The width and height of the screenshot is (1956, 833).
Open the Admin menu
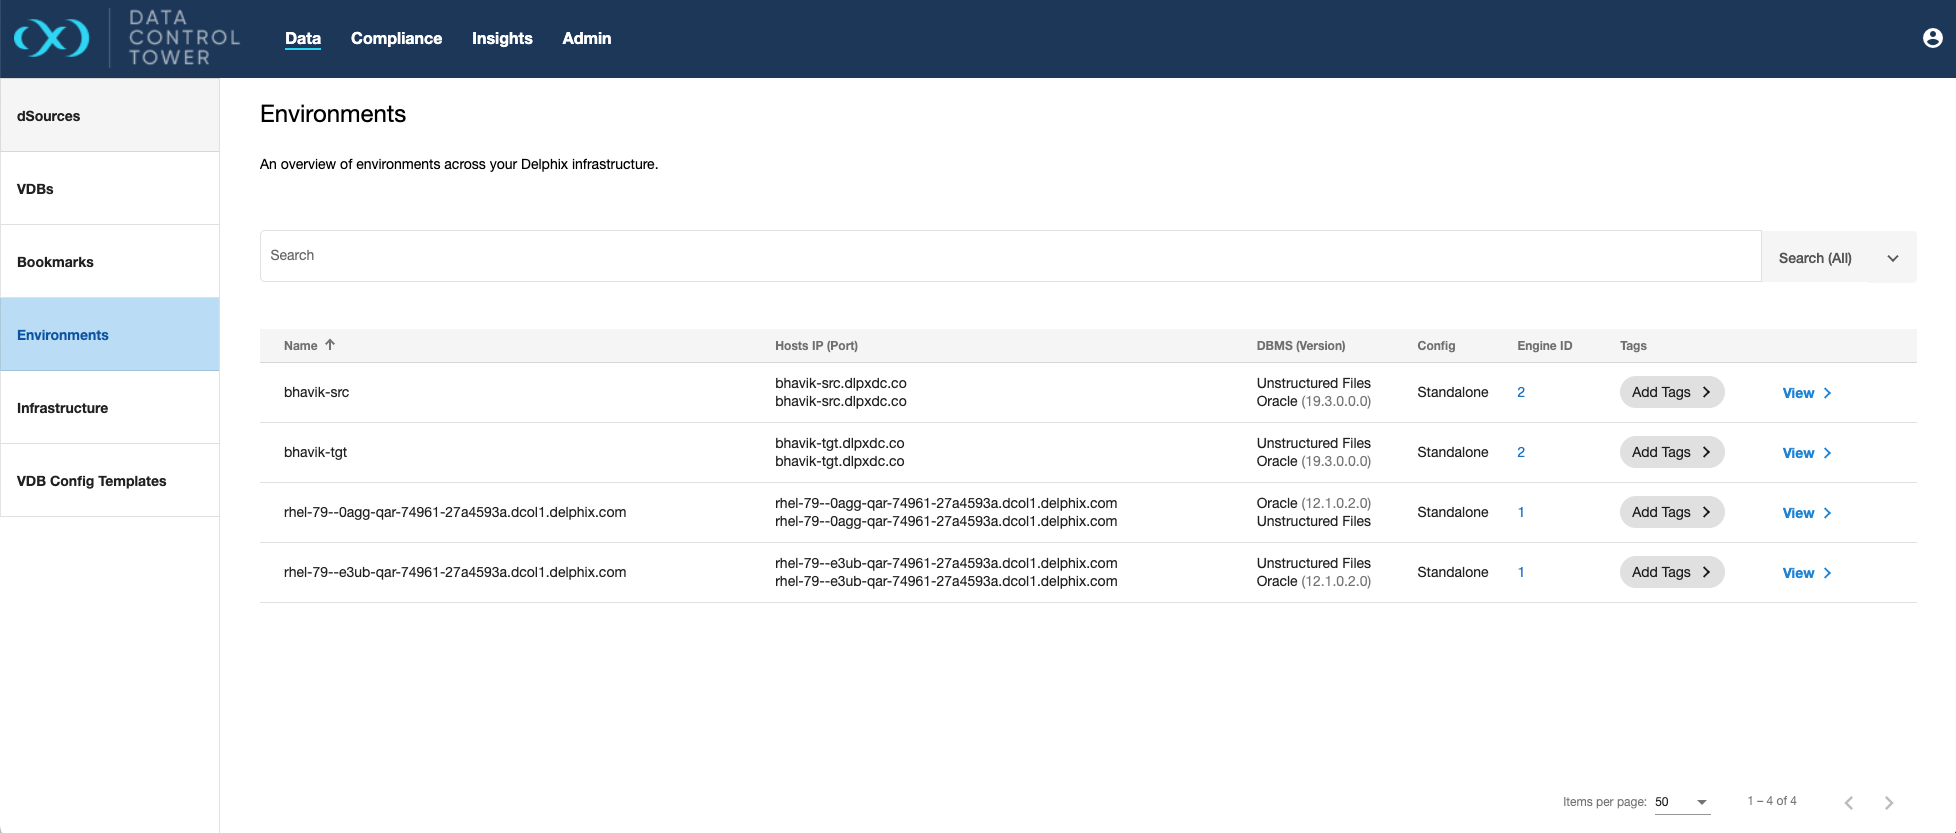click(586, 38)
